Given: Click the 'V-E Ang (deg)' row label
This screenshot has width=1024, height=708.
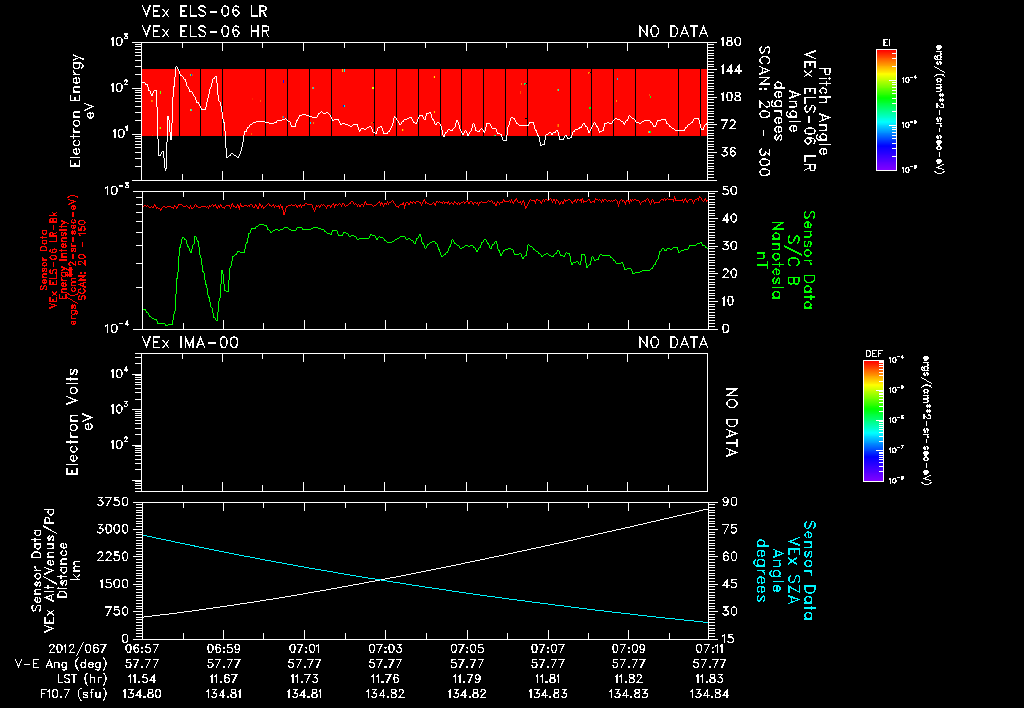Looking at the screenshot, I should pos(61,664).
